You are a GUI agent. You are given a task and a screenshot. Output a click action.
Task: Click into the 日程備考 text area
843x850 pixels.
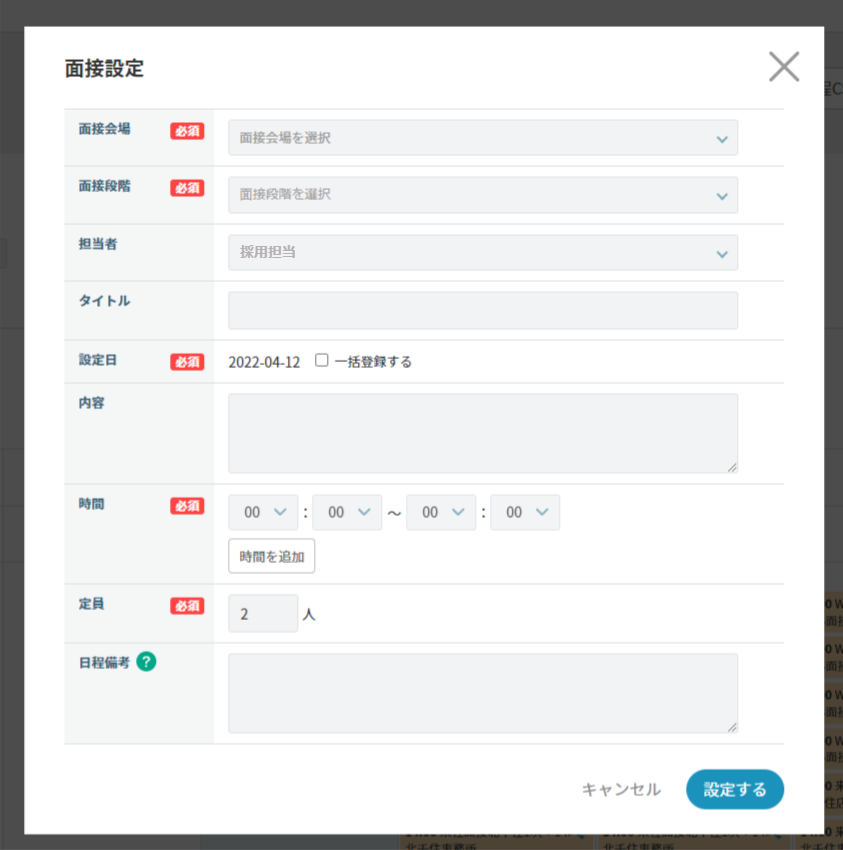[483, 693]
